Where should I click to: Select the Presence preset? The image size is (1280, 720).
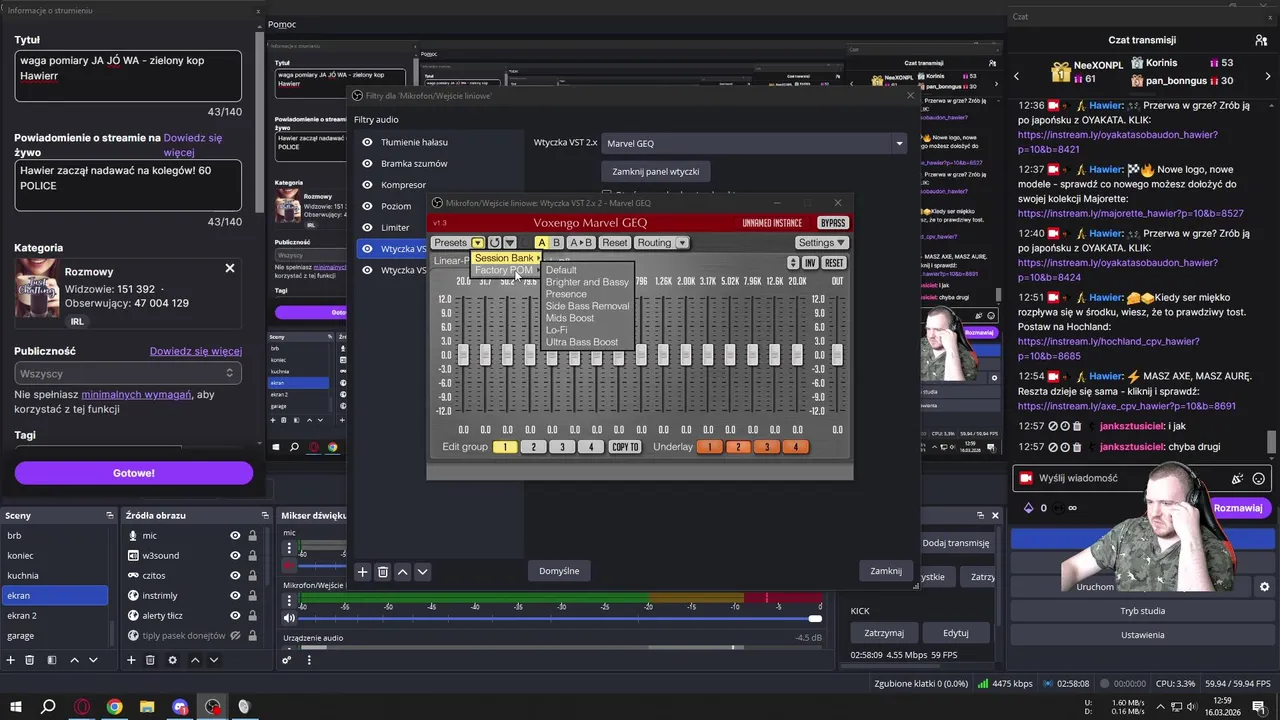pyautogui.click(x=566, y=294)
